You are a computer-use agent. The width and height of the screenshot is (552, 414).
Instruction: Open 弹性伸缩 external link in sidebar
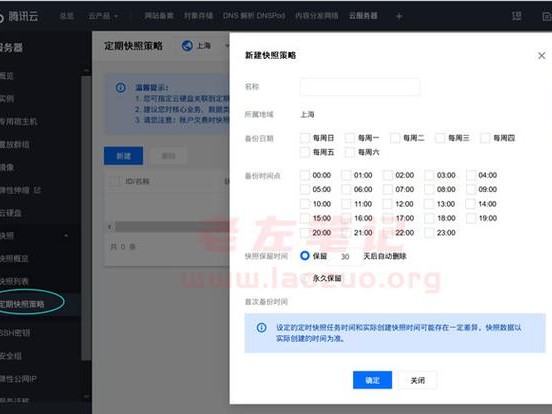(x=20, y=190)
